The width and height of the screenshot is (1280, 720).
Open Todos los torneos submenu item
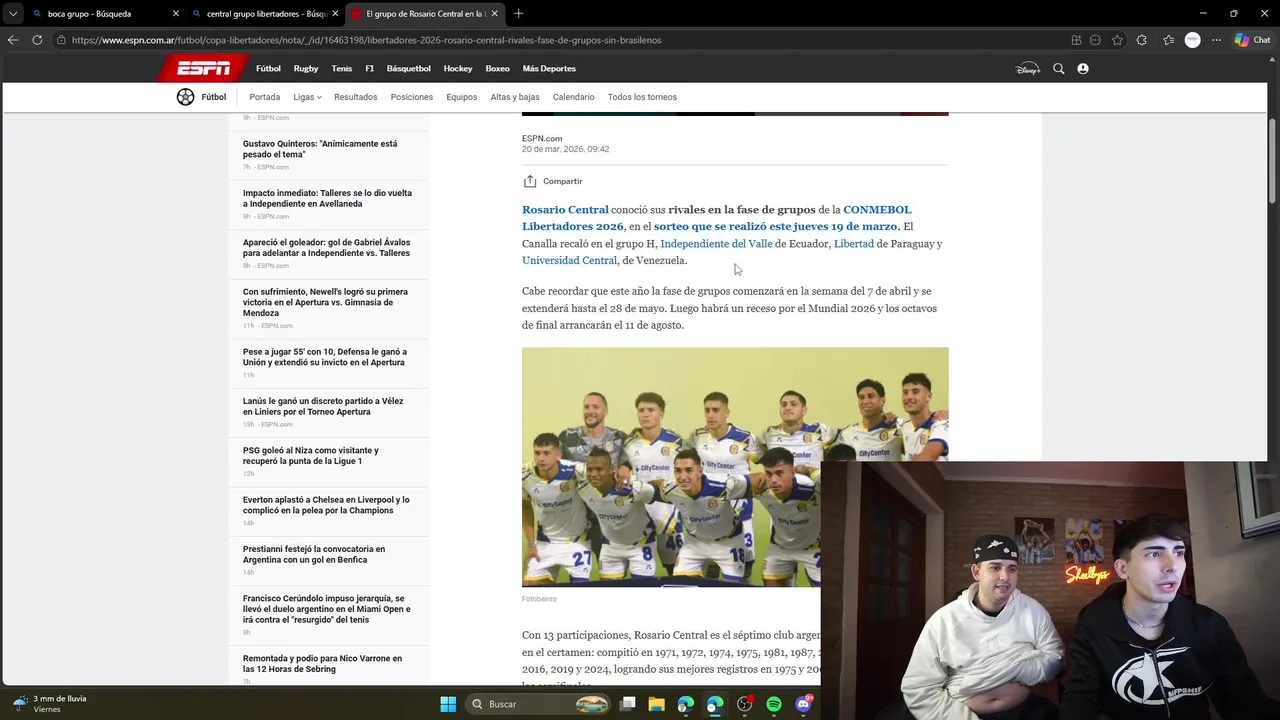[642, 97]
